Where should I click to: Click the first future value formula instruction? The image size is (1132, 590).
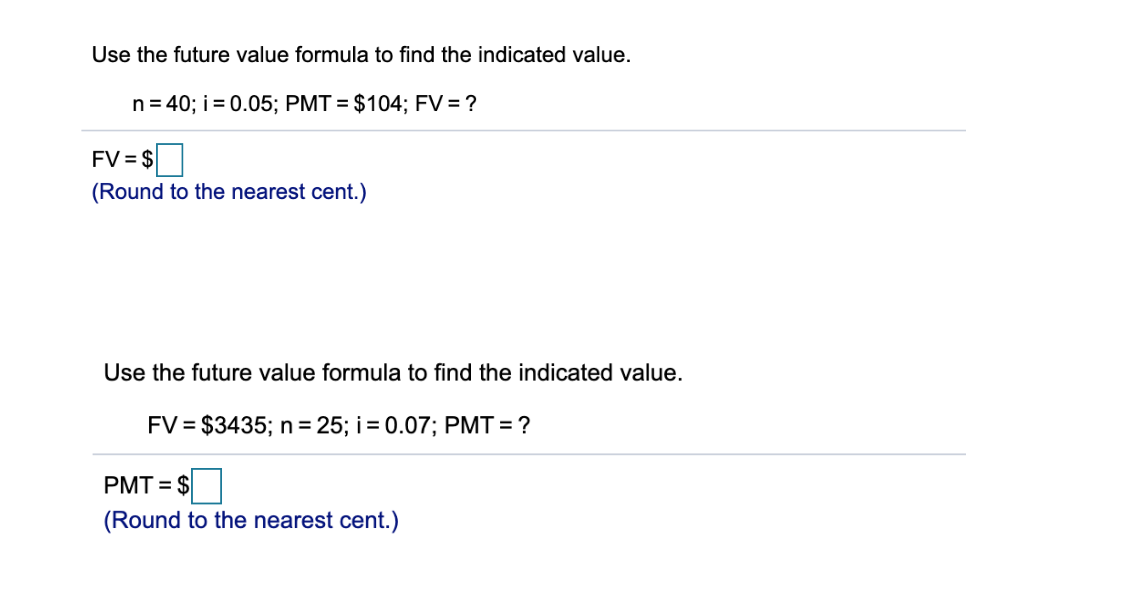point(360,55)
